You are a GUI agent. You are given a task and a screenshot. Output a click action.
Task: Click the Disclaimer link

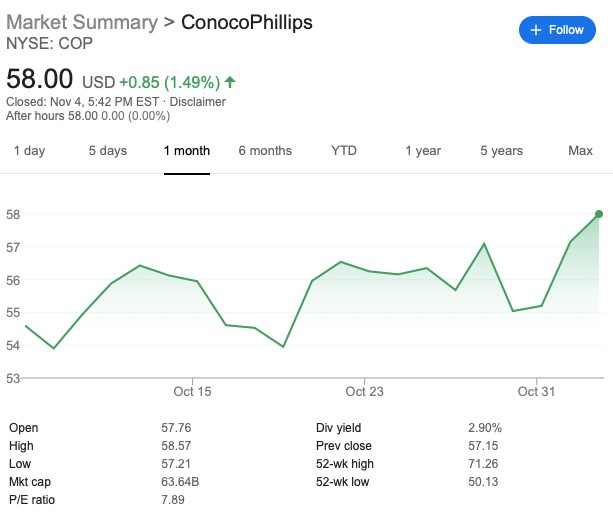coord(199,102)
